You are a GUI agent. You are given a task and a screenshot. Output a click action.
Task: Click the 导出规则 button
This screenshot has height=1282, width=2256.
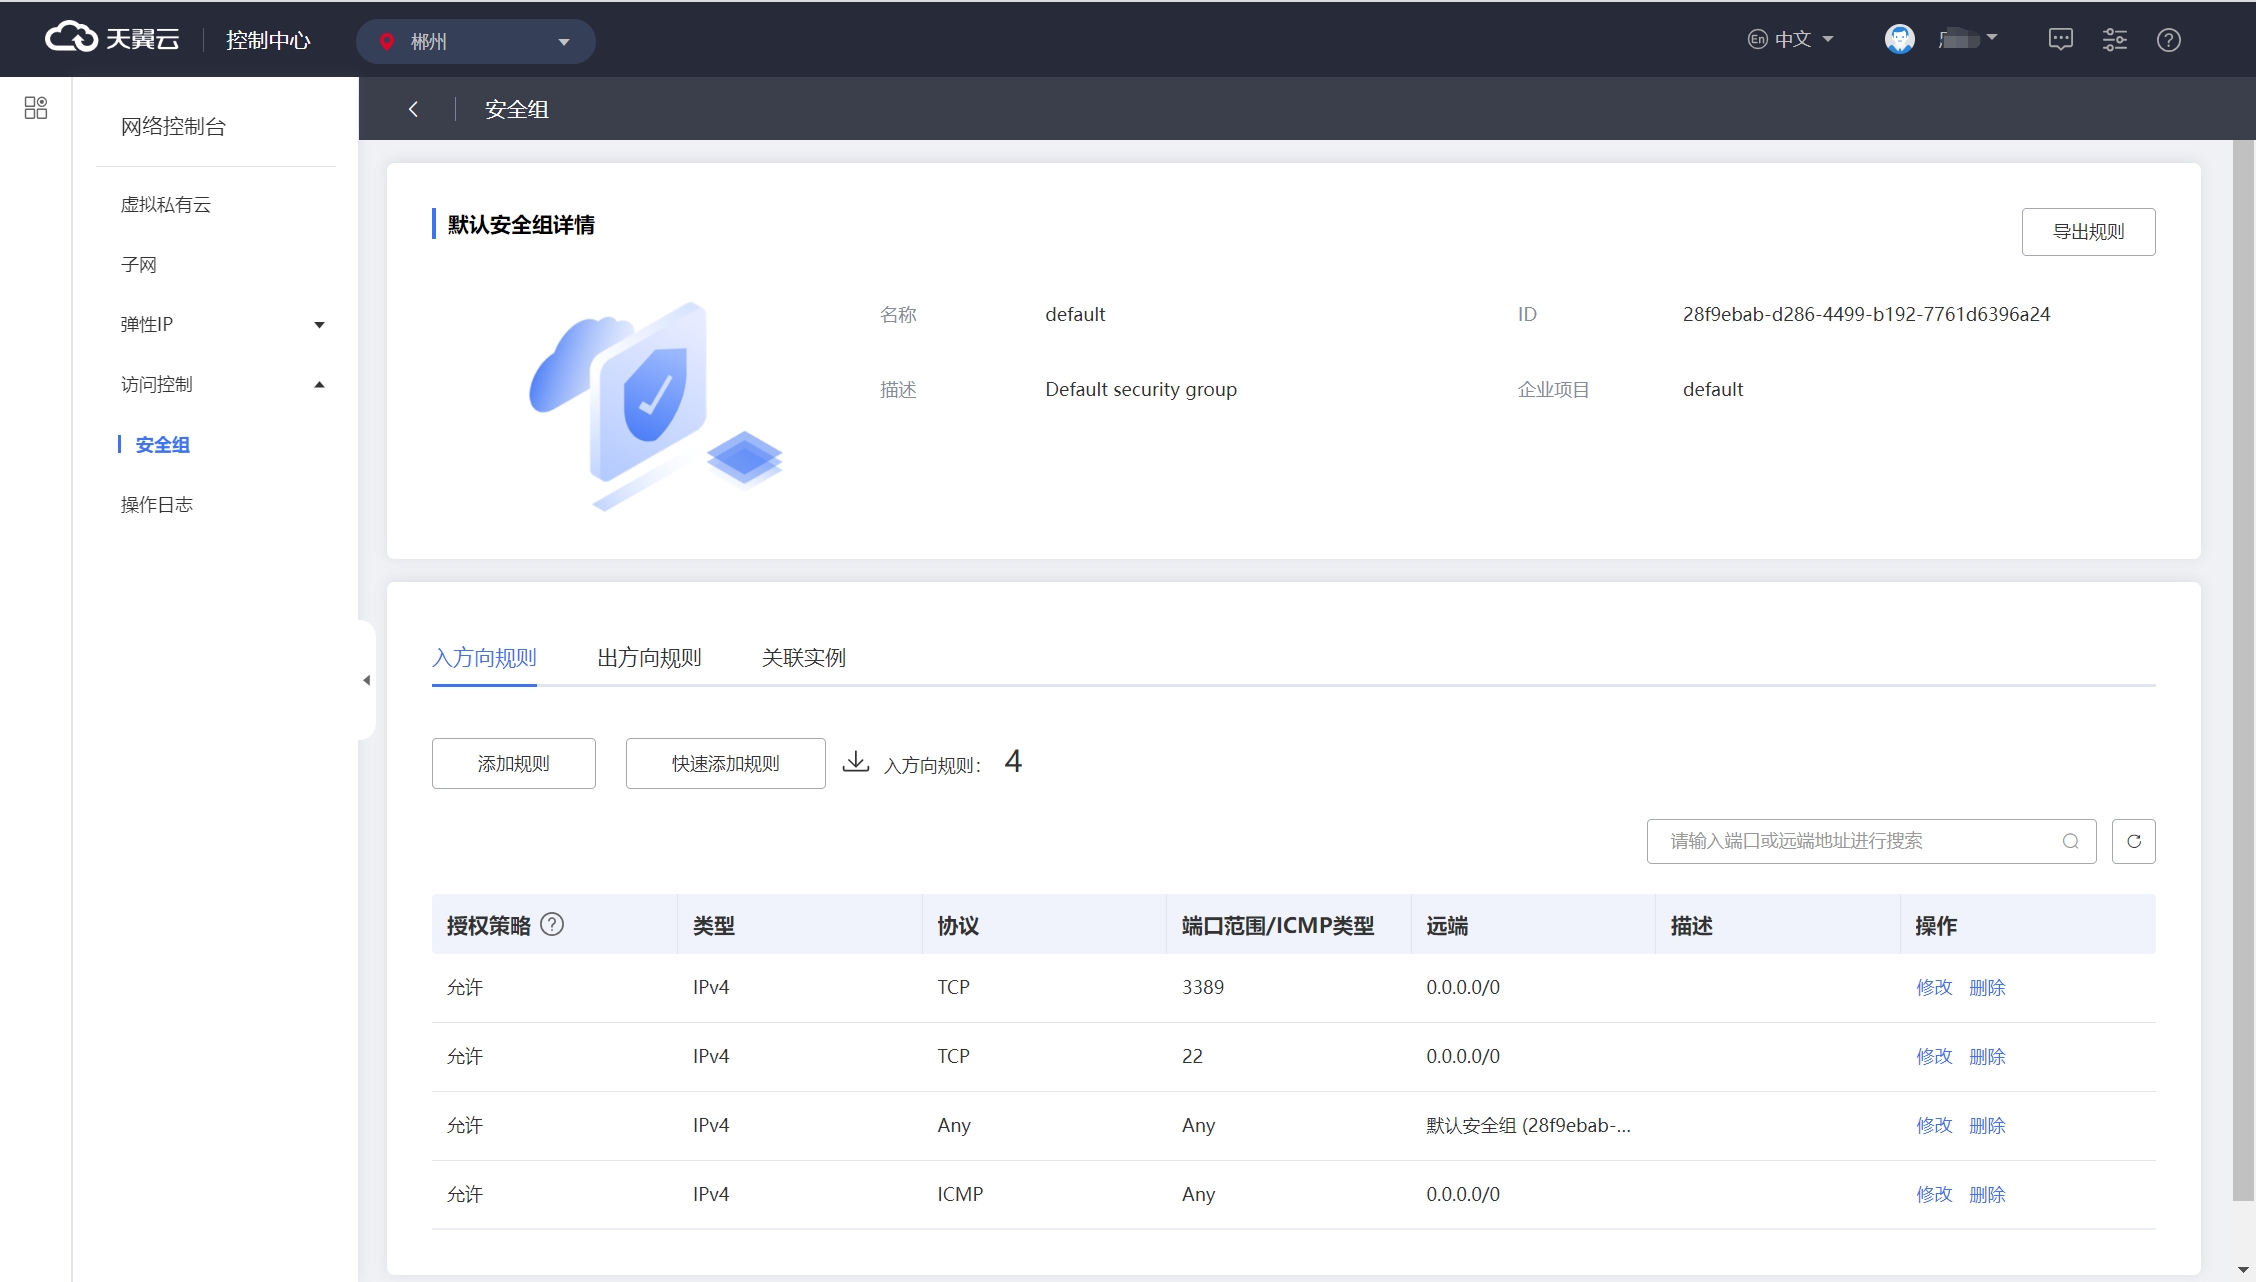click(x=2088, y=231)
